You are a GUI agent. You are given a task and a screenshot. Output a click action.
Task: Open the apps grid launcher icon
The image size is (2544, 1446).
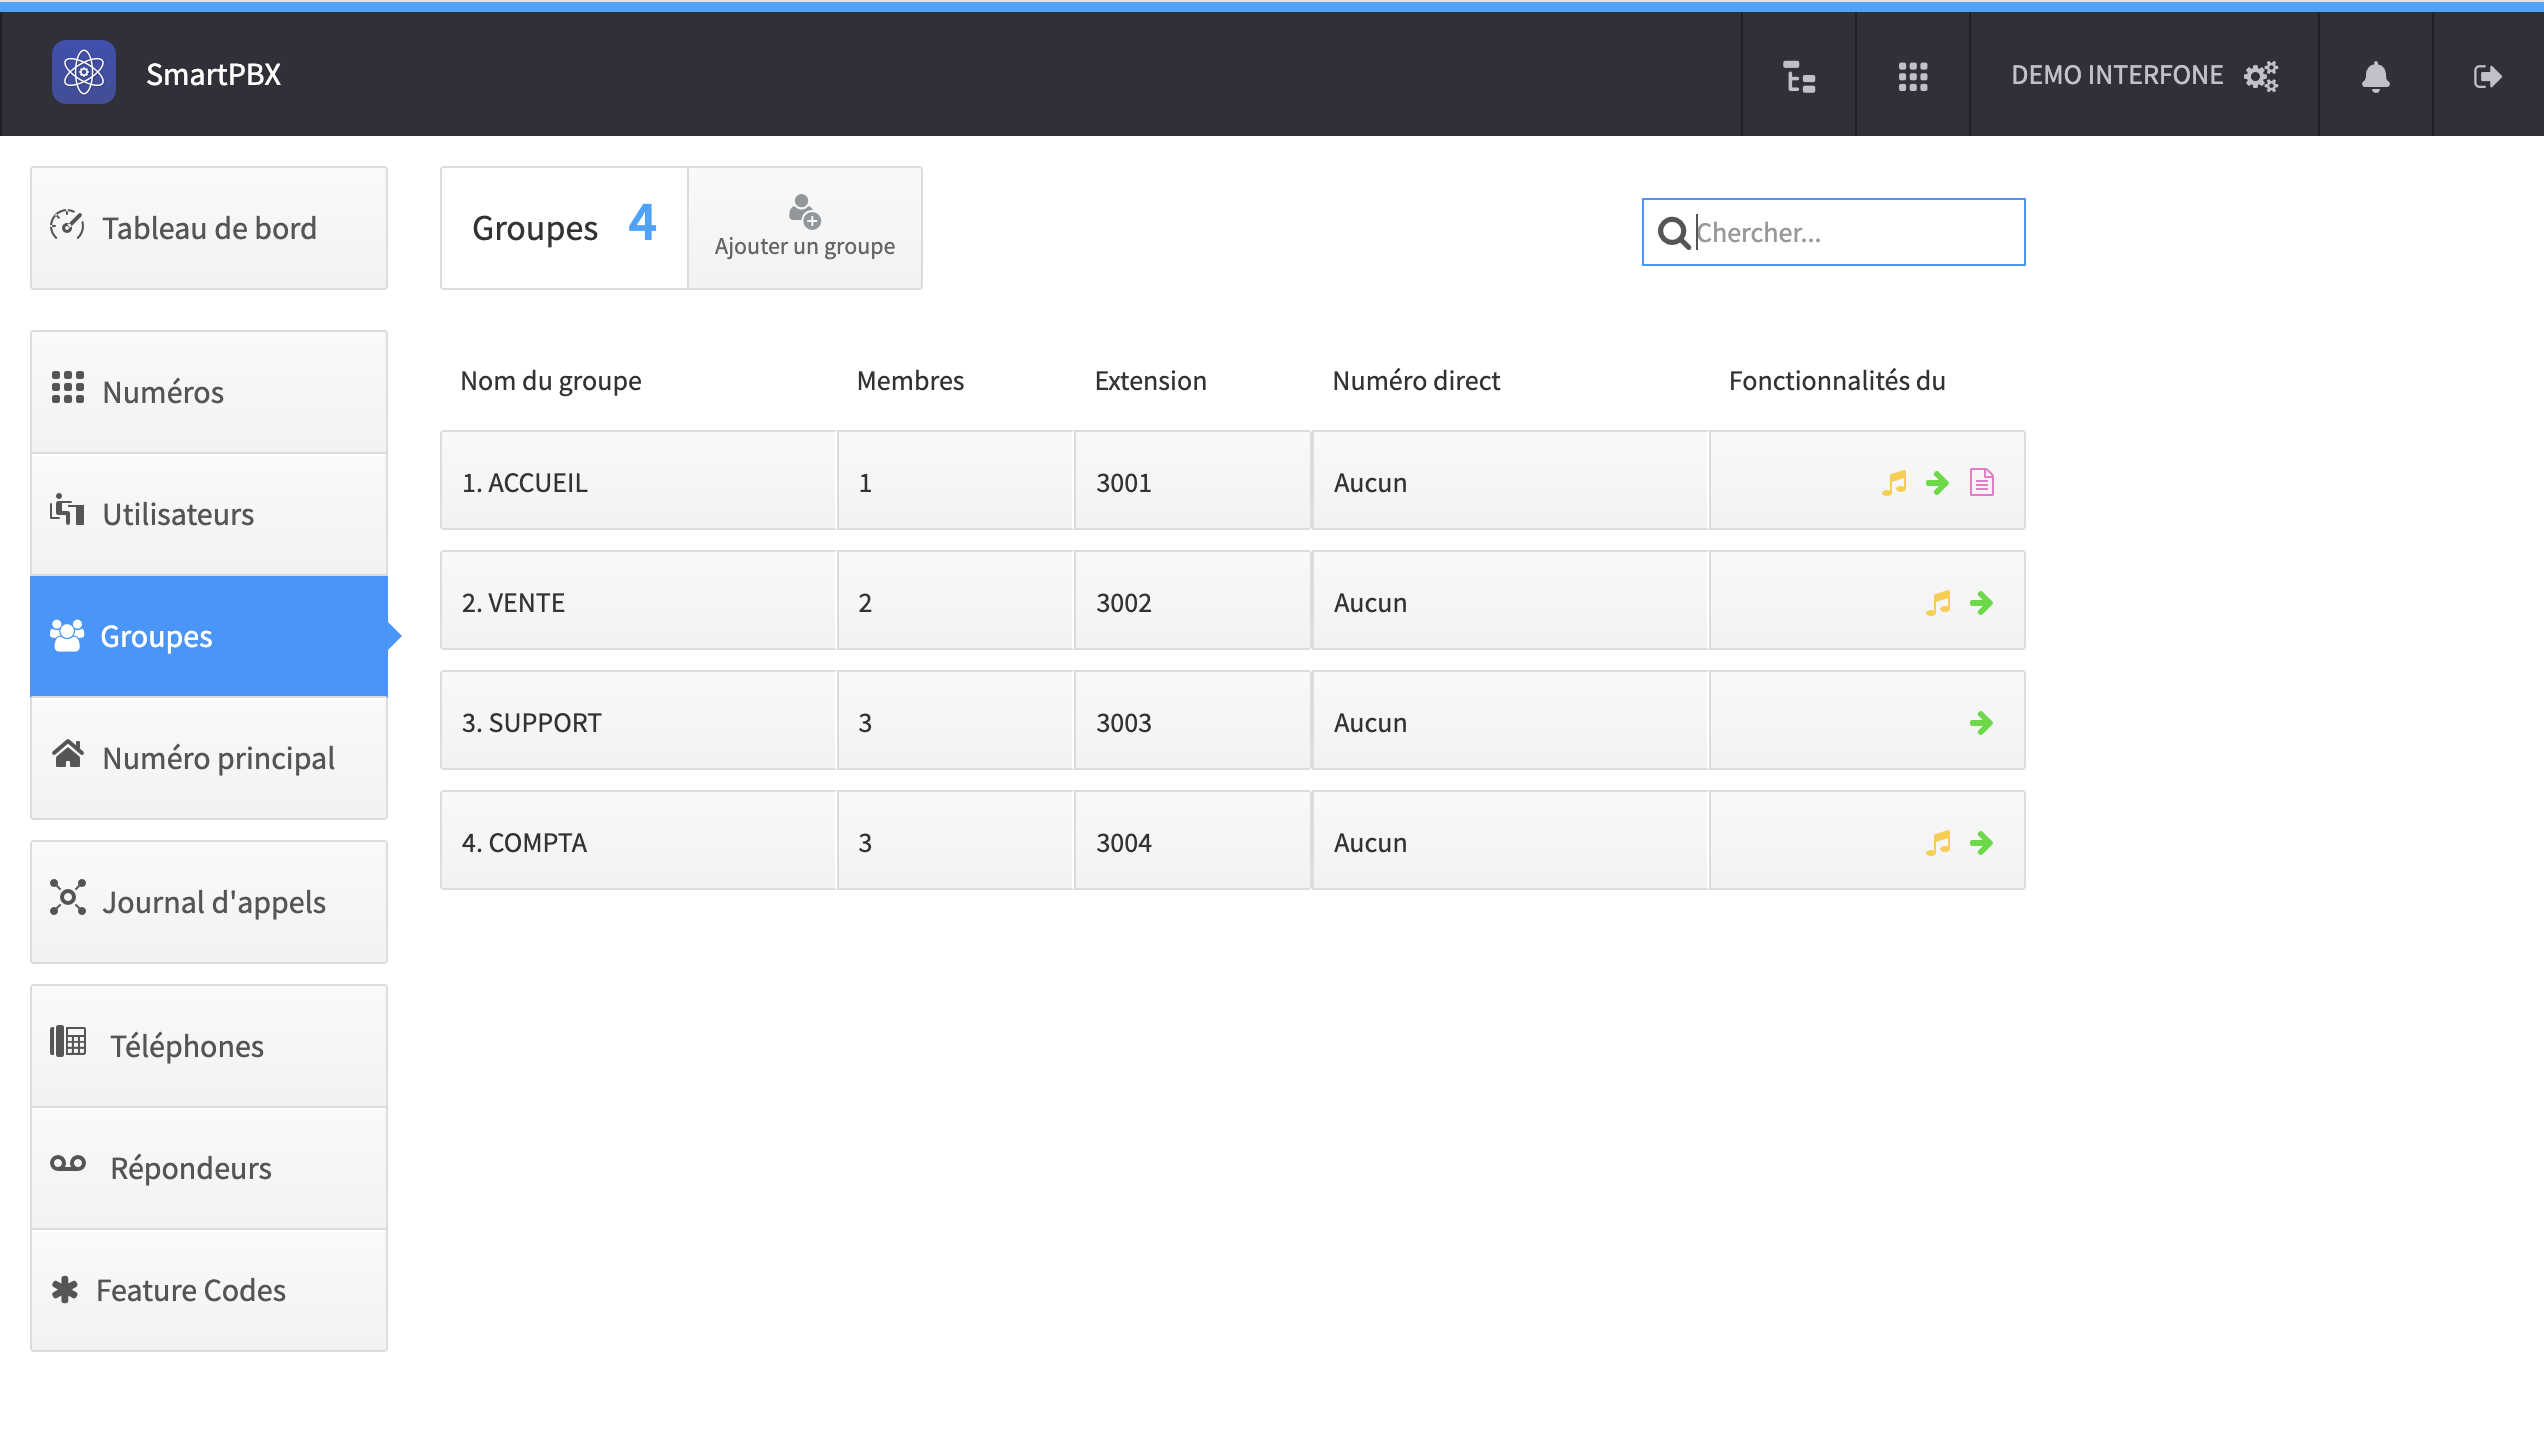pyautogui.click(x=1912, y=76)
